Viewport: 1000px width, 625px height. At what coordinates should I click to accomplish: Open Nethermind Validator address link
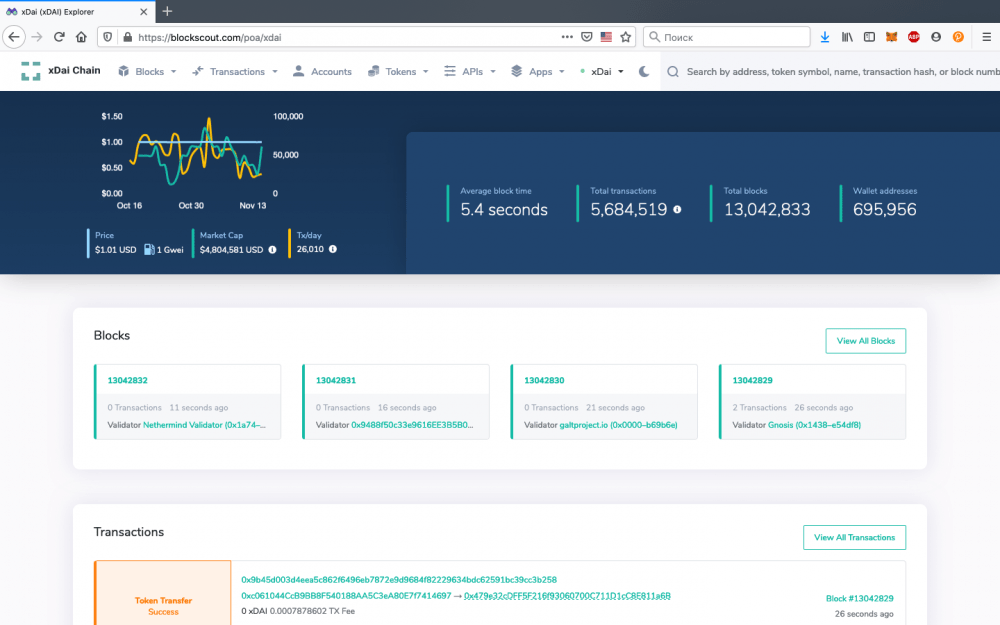pos(204,425)
